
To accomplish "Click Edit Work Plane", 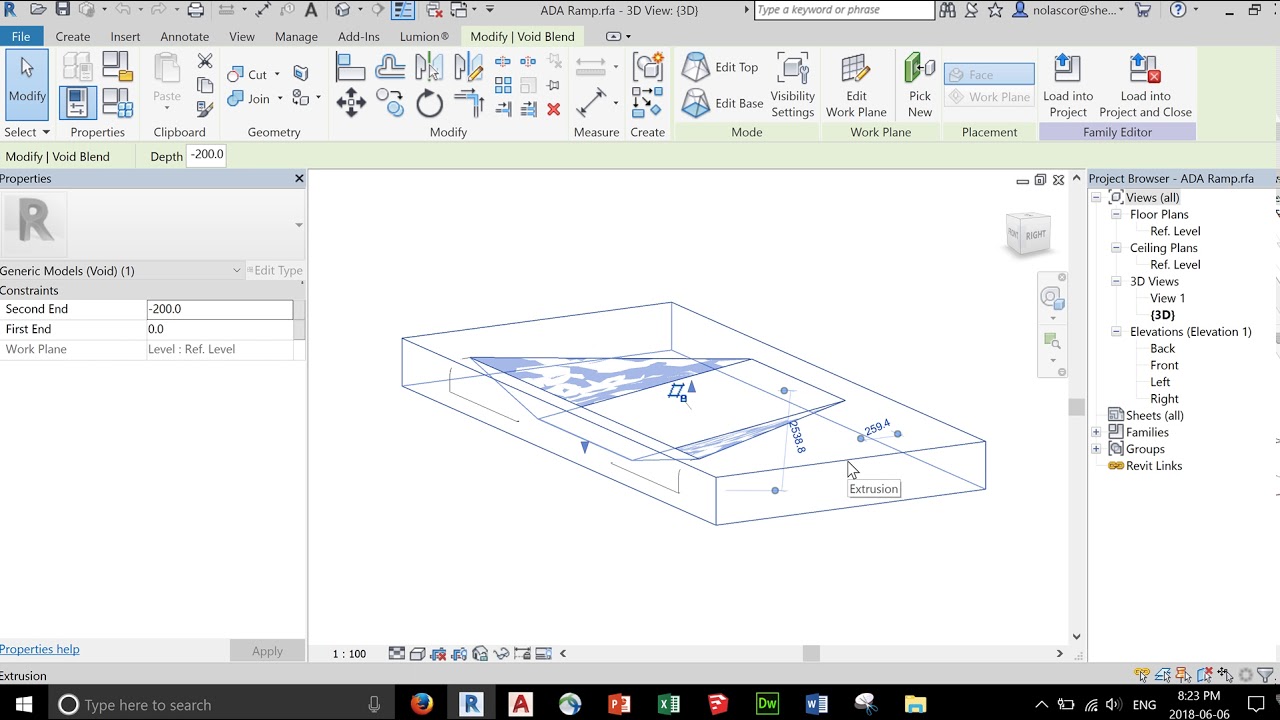I will tap(856, 87).
